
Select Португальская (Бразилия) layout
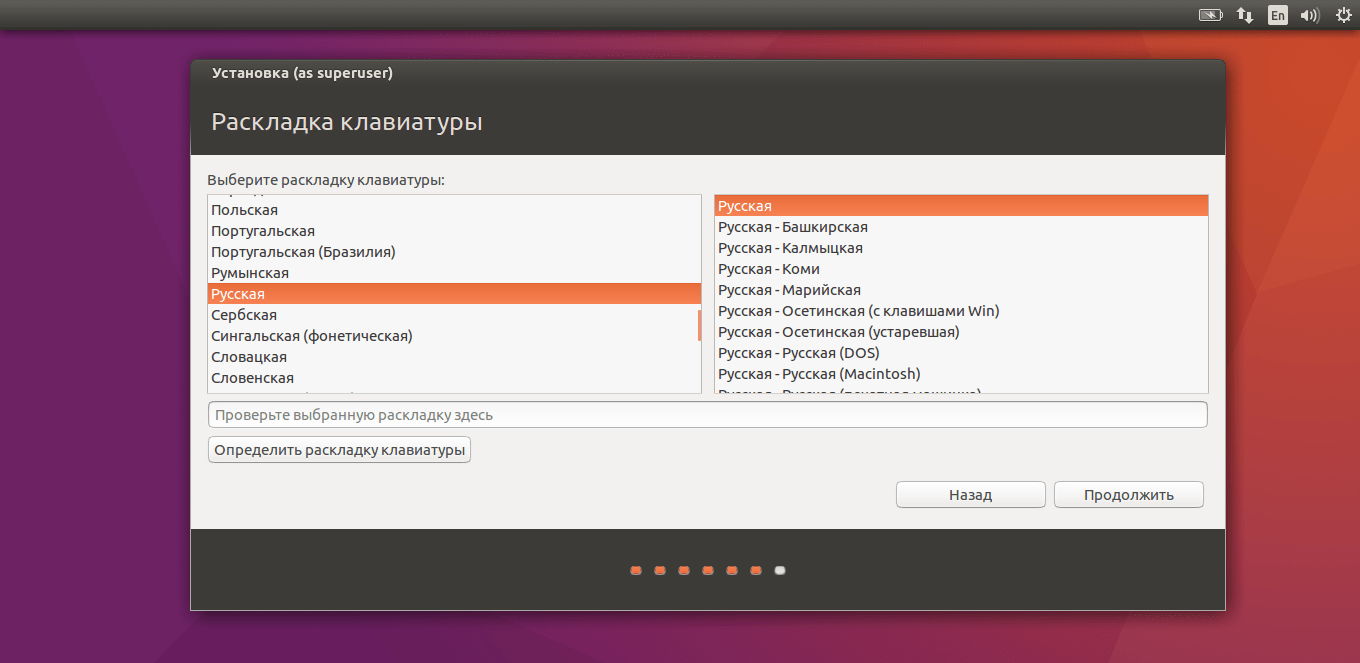[454, 252]
